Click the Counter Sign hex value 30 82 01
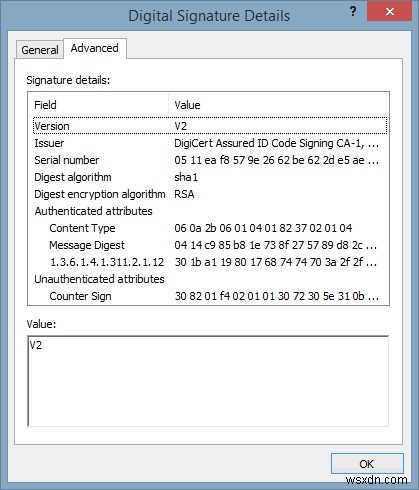This screenshot has width=419, height=490. (x=276, y=296)
